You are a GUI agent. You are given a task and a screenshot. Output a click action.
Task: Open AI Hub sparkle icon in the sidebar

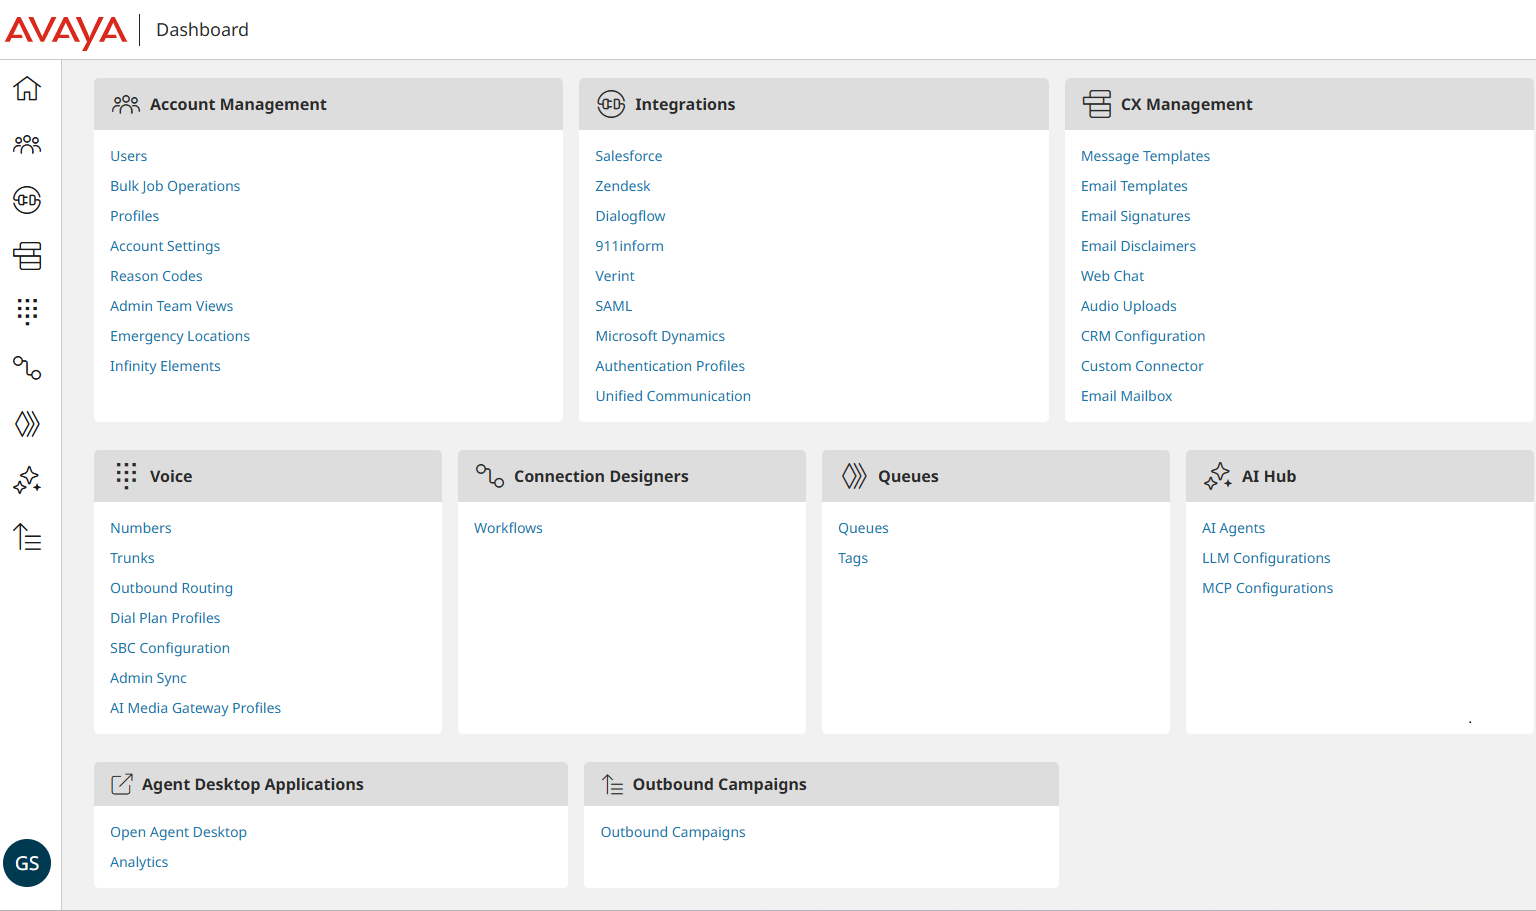[x=27, y=480]
